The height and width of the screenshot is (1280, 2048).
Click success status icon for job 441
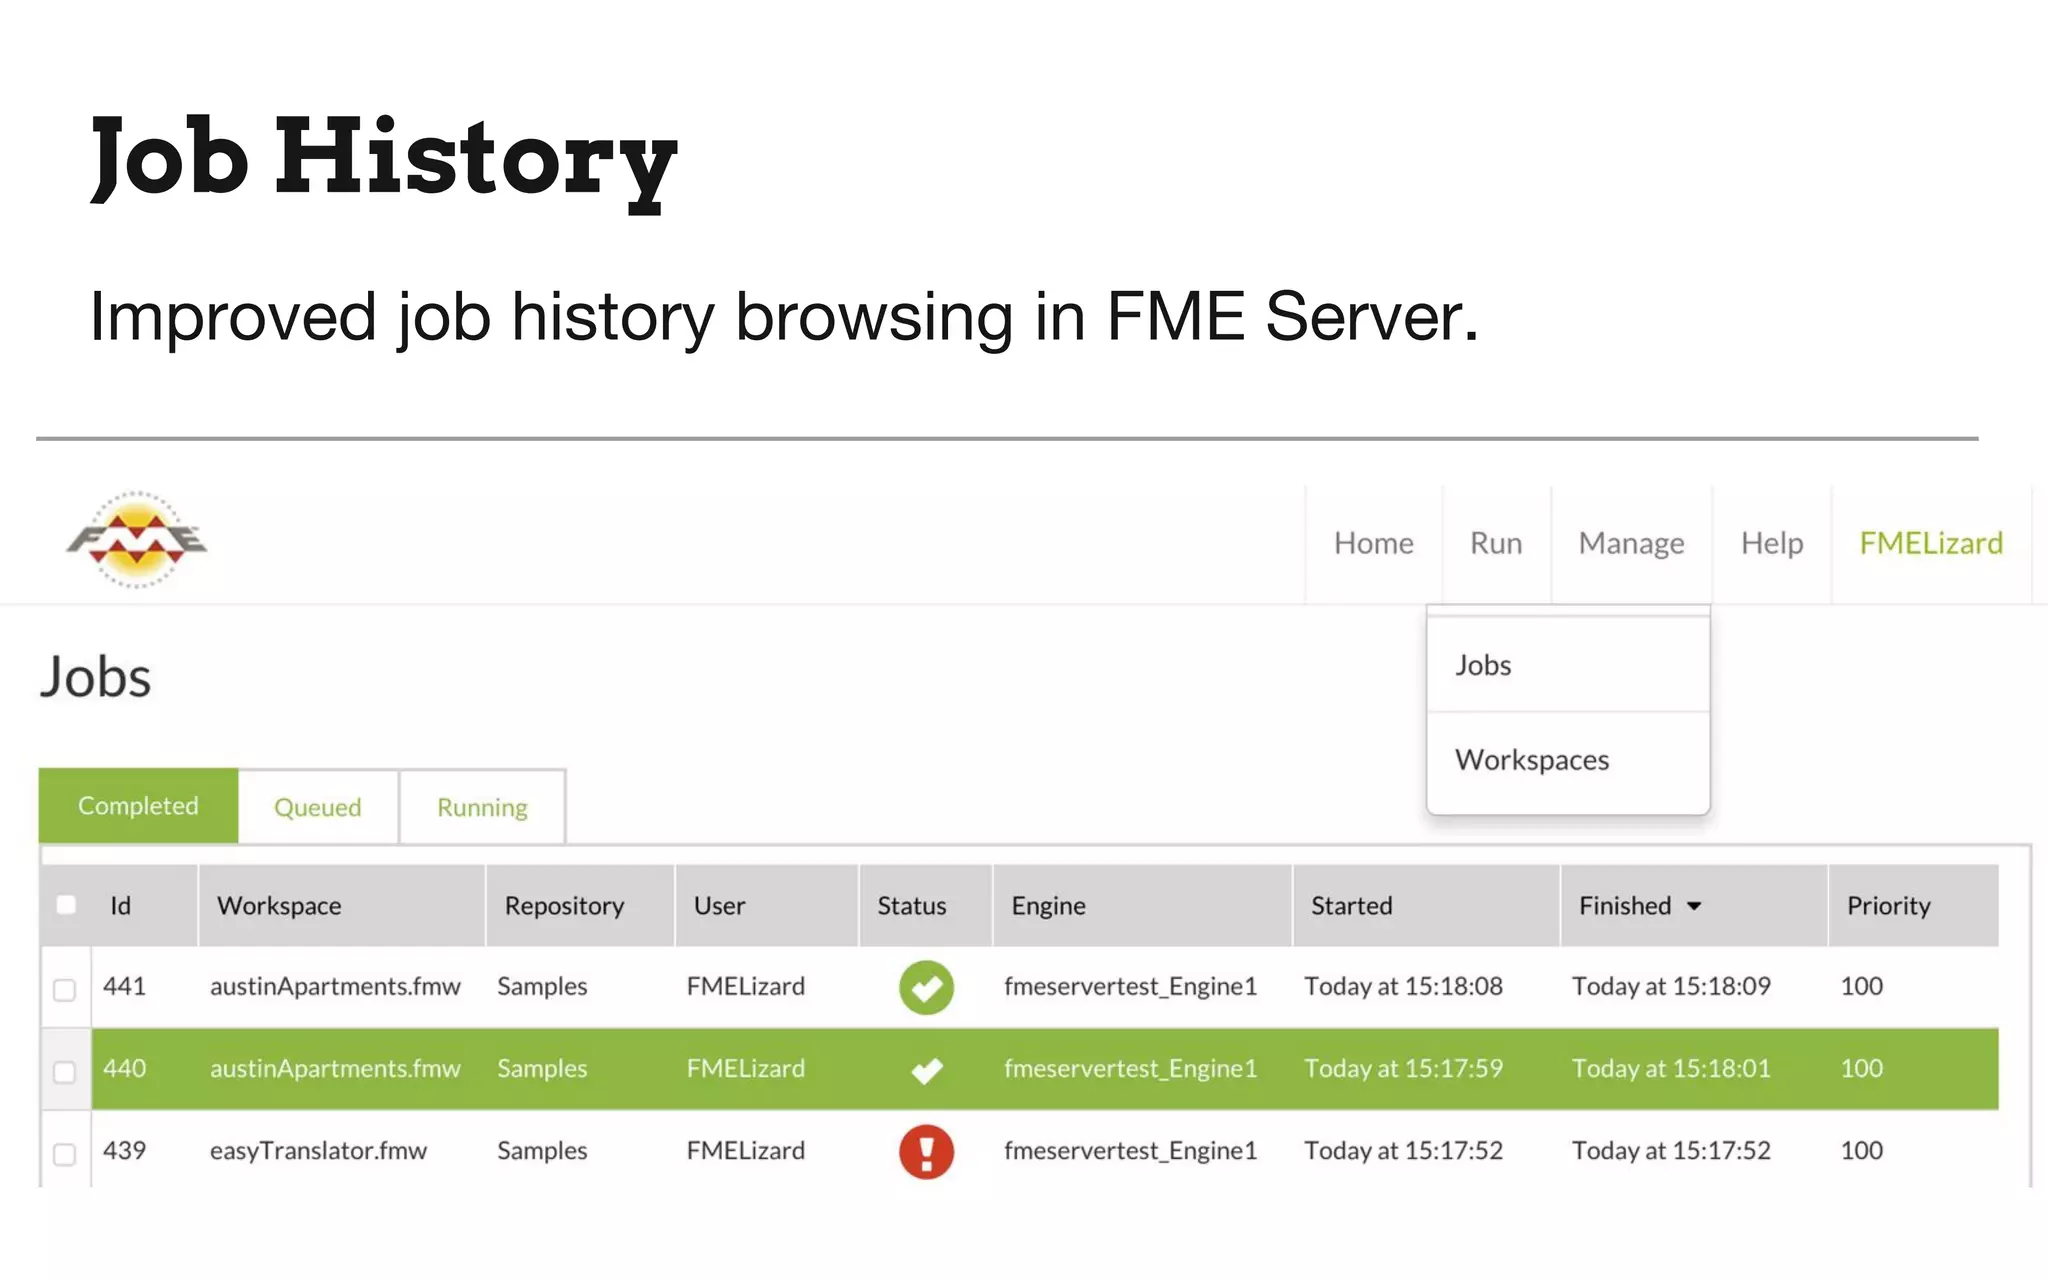click(926, 987)
